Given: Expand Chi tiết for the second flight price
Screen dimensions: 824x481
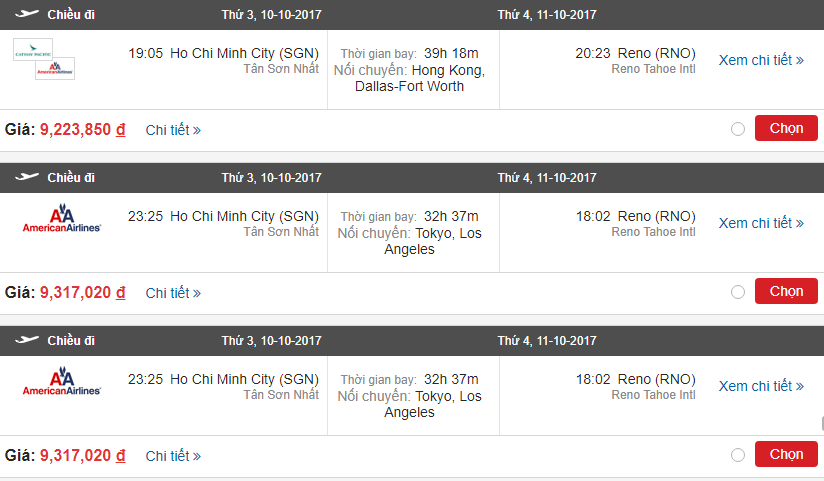Looking at the screenshot, I should 173,293.
